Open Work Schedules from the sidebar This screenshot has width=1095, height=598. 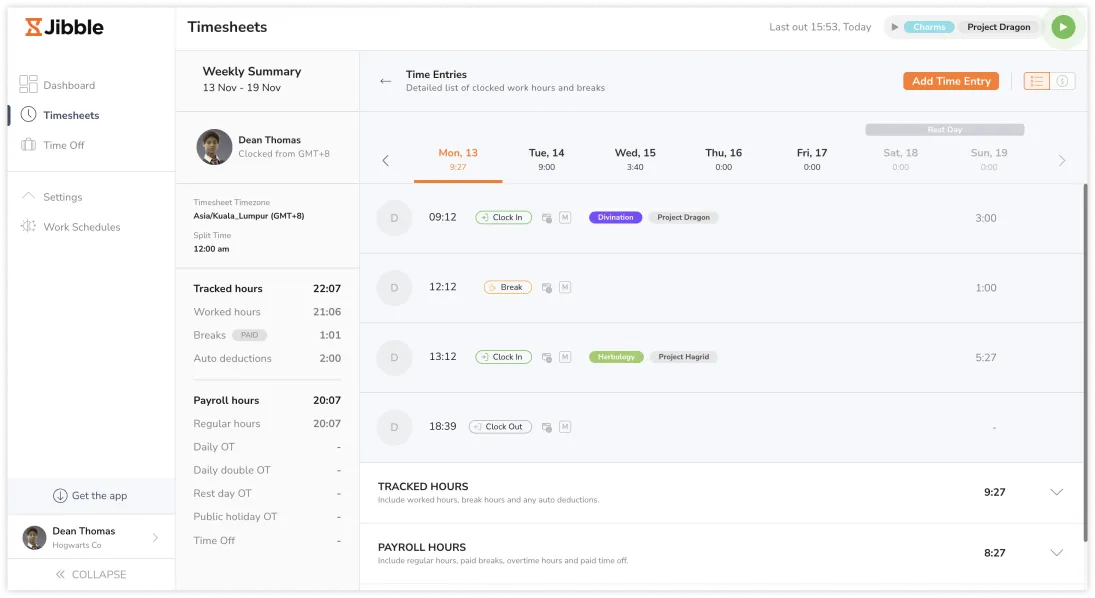point(81,227)
